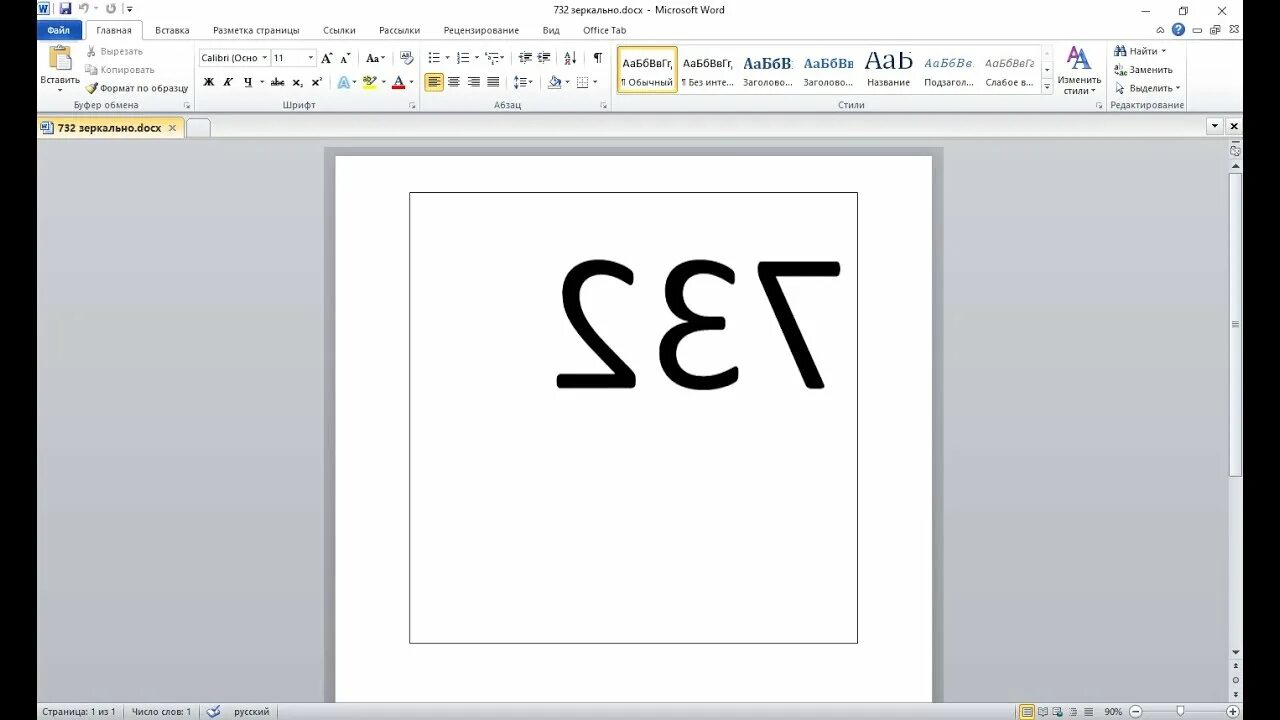Open bullet list dropdown
The width and height of the screenshot is (1280, 720).
click(x=447, y=58)
